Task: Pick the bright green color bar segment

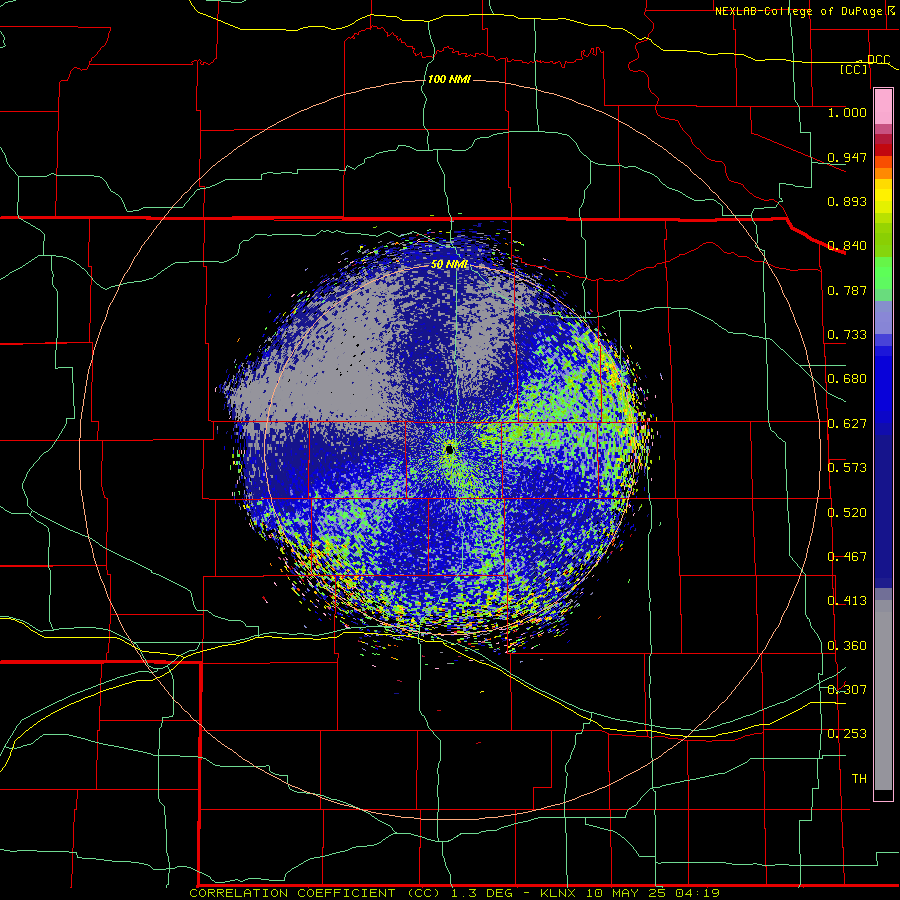Action: pyautogui.click(x=883, y=272)
